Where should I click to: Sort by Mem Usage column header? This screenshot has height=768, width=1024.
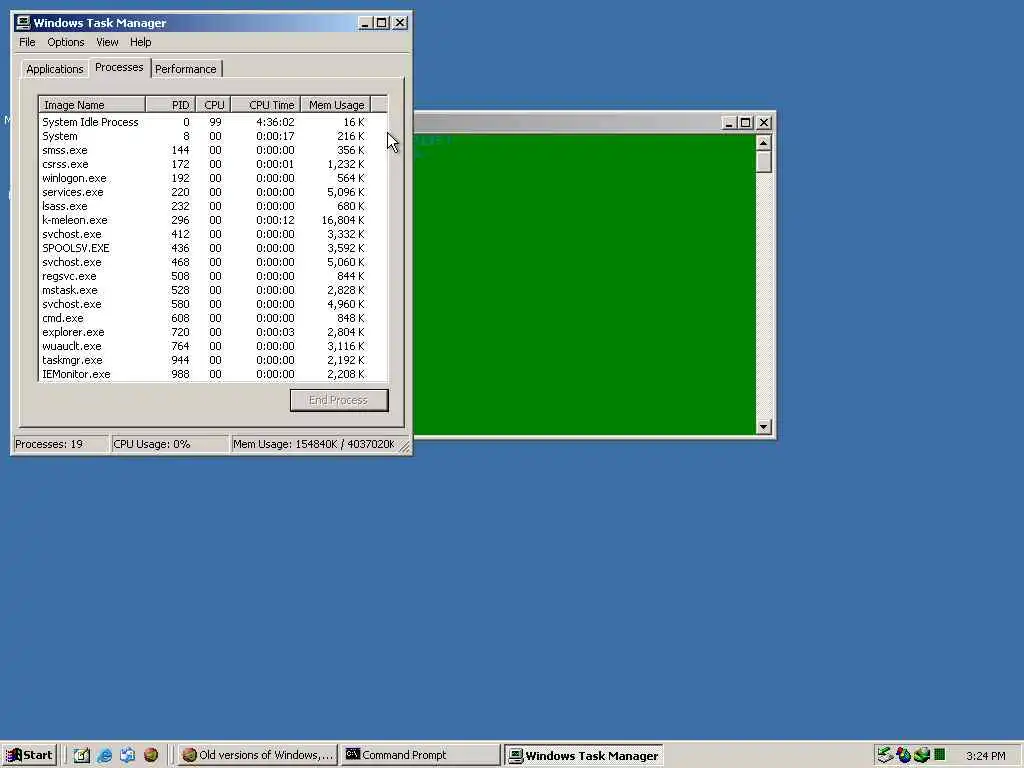tap(336, 104)
